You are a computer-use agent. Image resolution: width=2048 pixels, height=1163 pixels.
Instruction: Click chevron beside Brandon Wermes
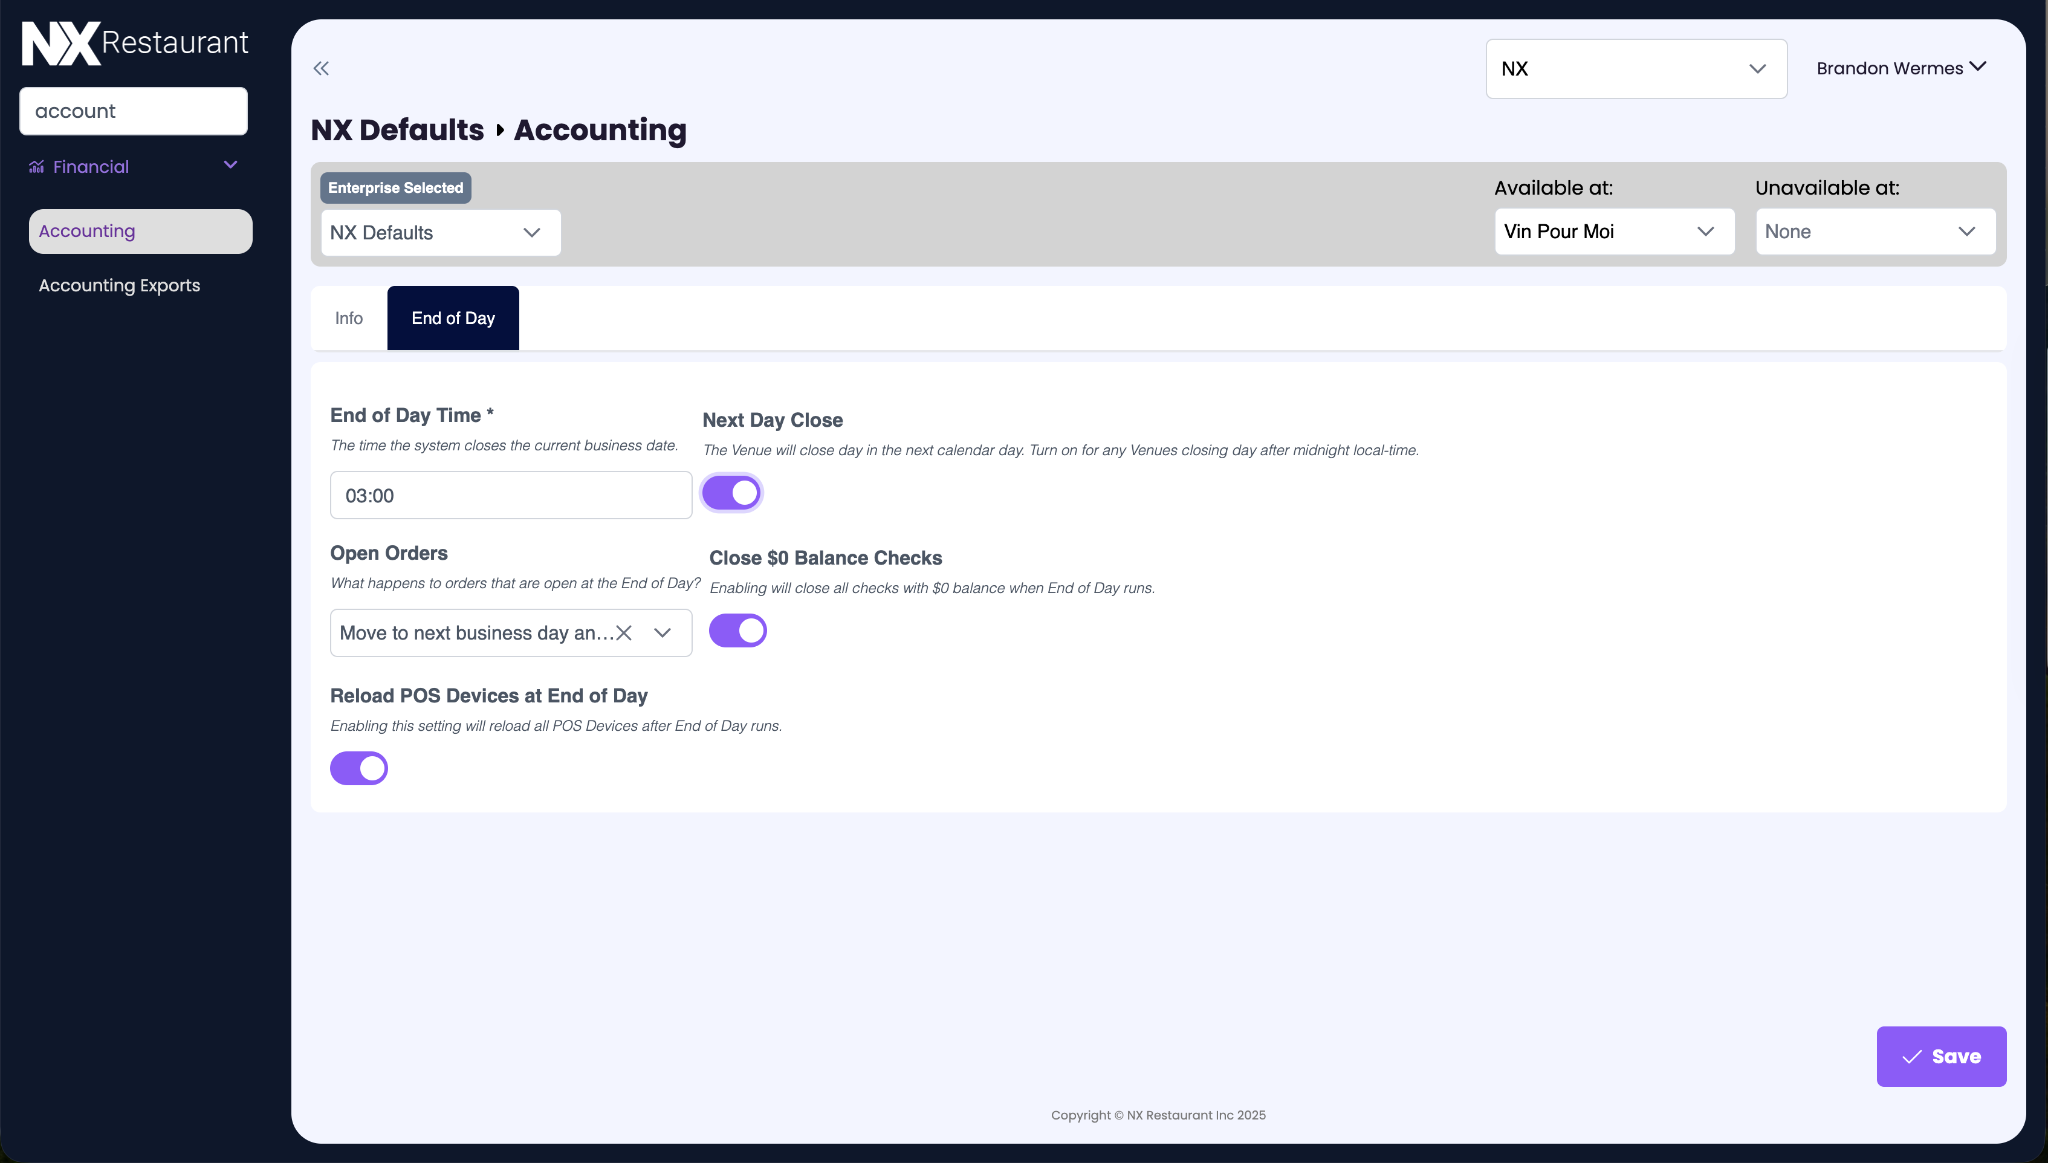(x=1978, y=67)
